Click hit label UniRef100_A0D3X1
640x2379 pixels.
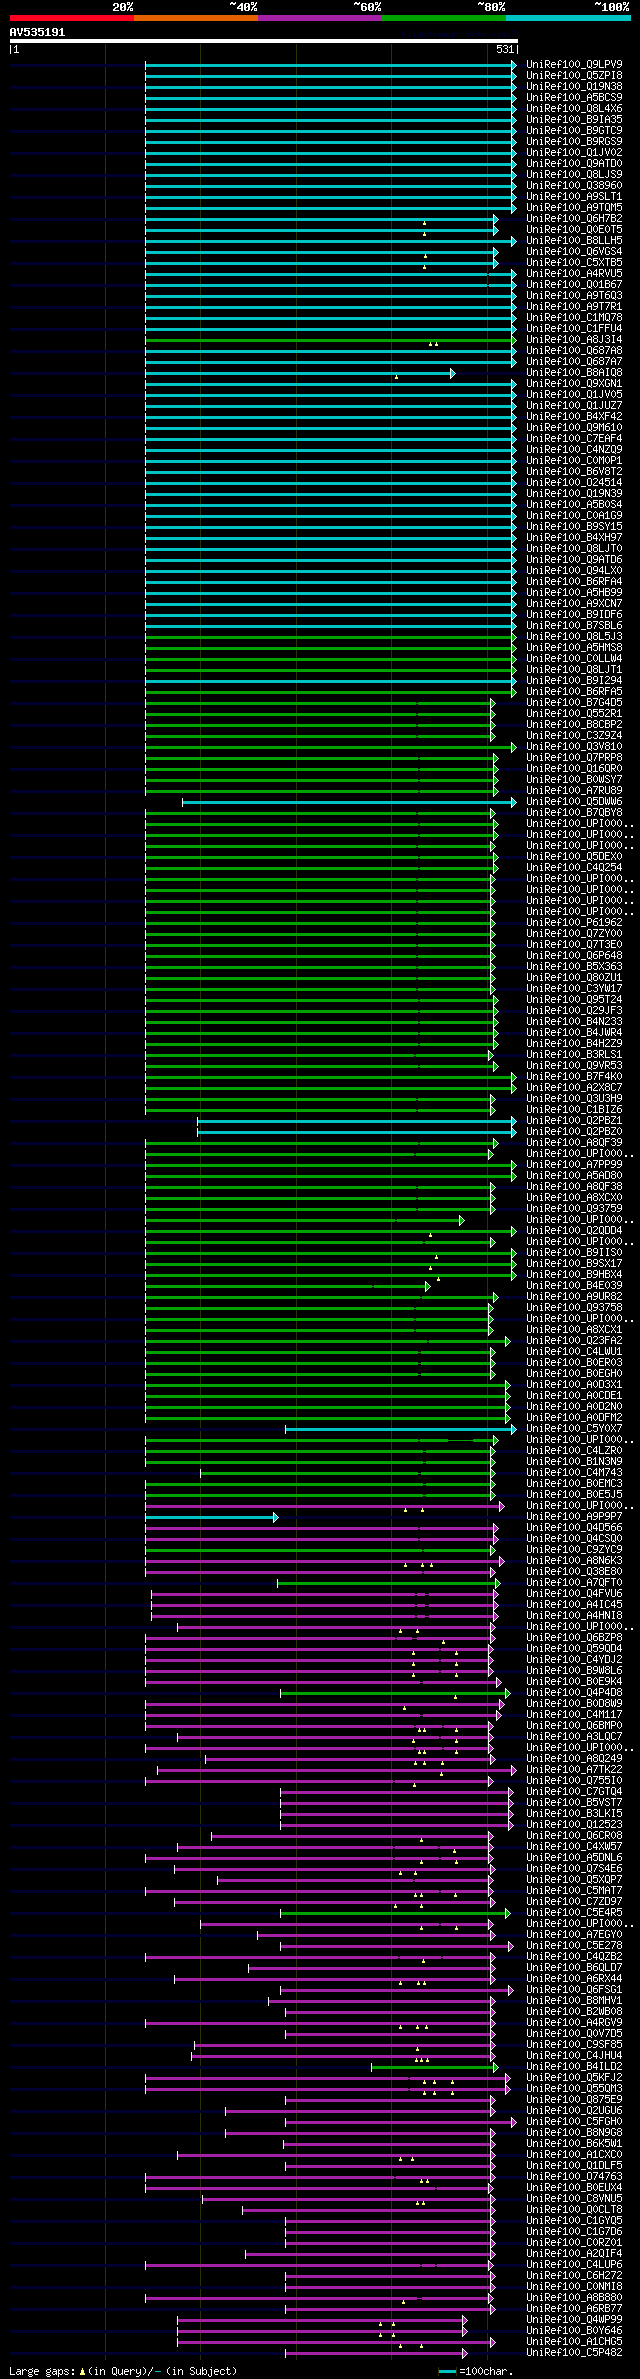click(574, 1385)
